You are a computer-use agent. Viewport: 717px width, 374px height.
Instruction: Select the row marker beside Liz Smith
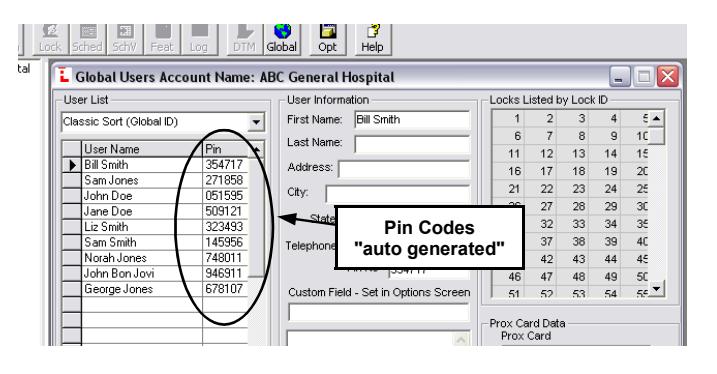tap(72, 227)
